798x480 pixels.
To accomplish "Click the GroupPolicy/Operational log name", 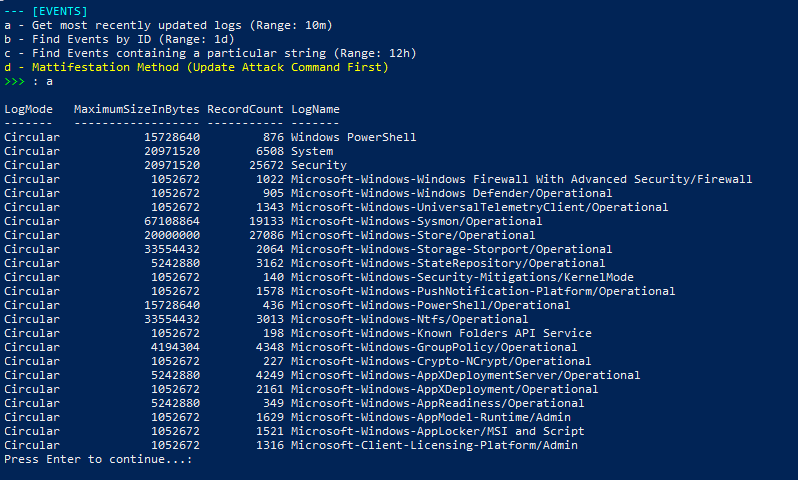I will coord(434,347).
